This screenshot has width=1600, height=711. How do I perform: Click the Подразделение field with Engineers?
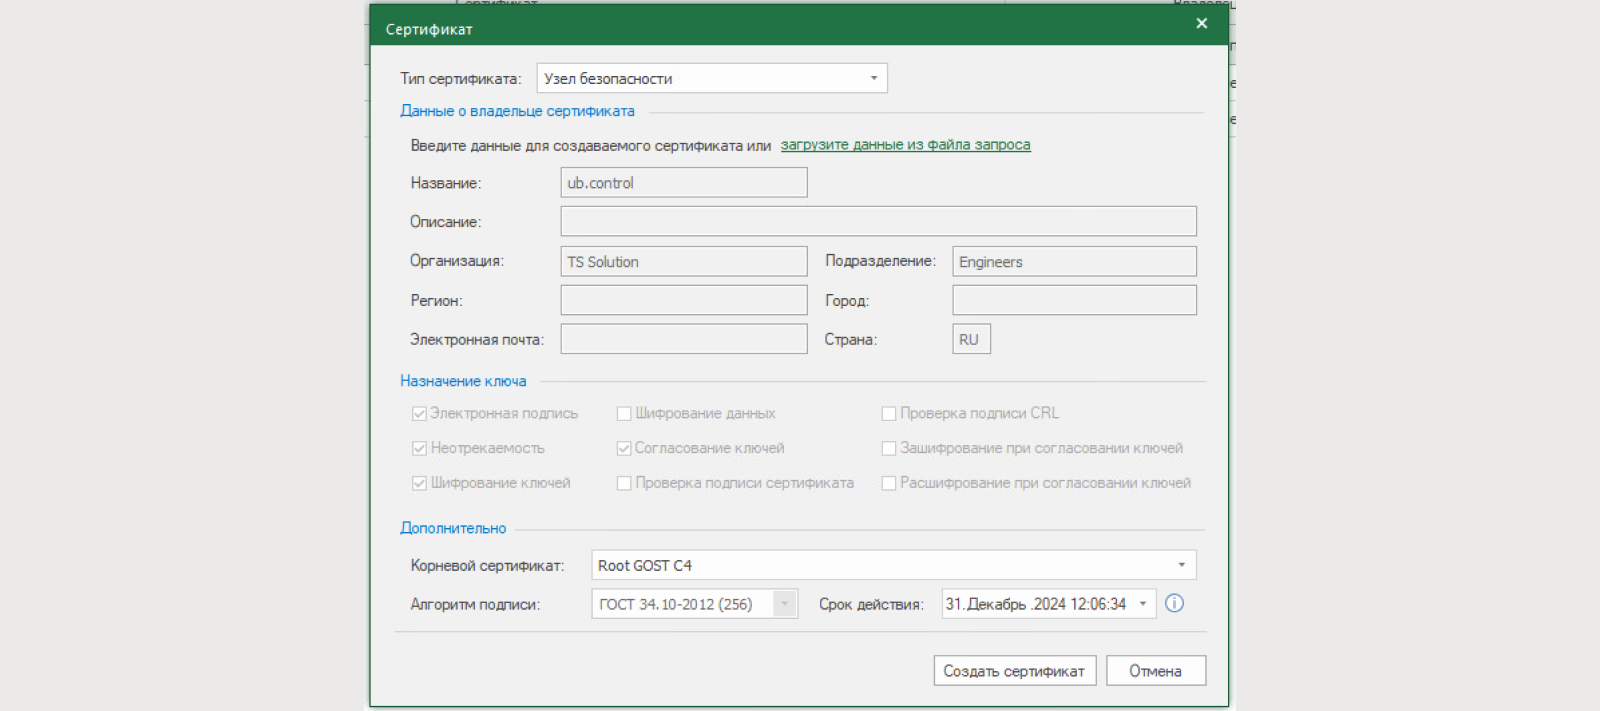pos(1074,261)
